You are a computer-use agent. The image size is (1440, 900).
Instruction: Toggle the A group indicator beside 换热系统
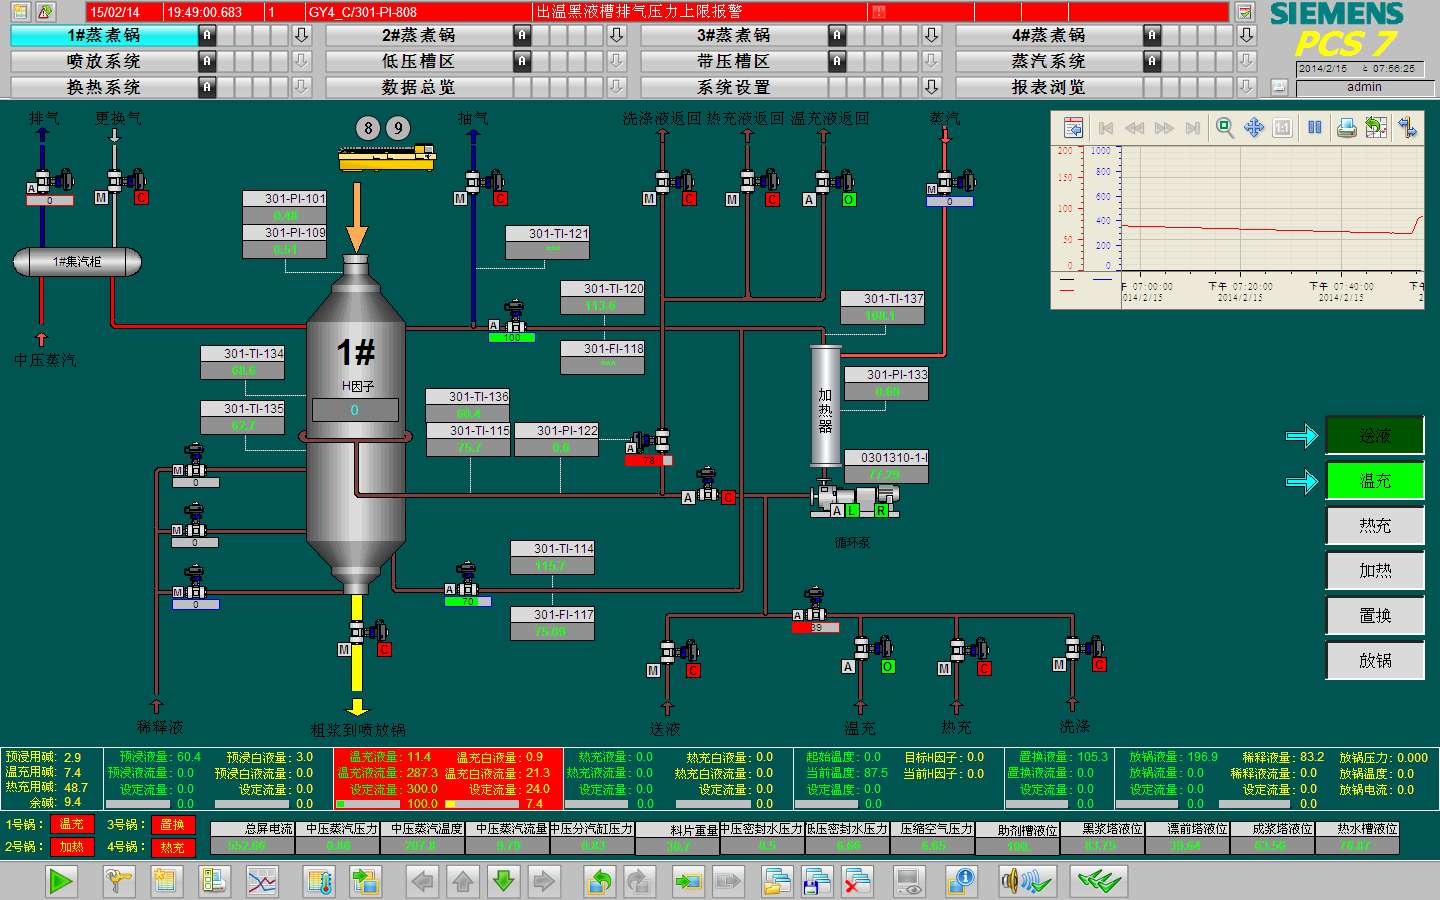pyautogui.click(x=207, y=86)
